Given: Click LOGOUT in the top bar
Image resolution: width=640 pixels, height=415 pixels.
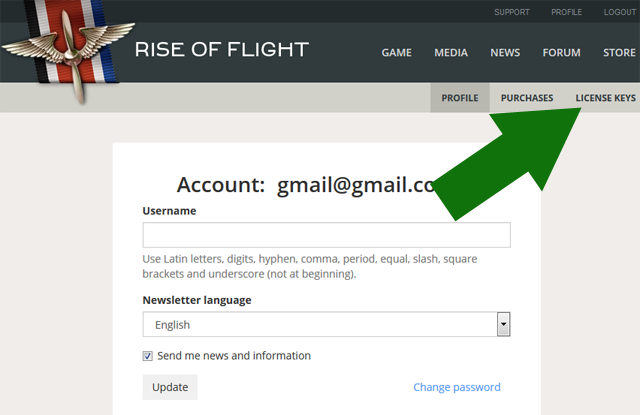Looking at the screenshot, I should click(619, 12).
